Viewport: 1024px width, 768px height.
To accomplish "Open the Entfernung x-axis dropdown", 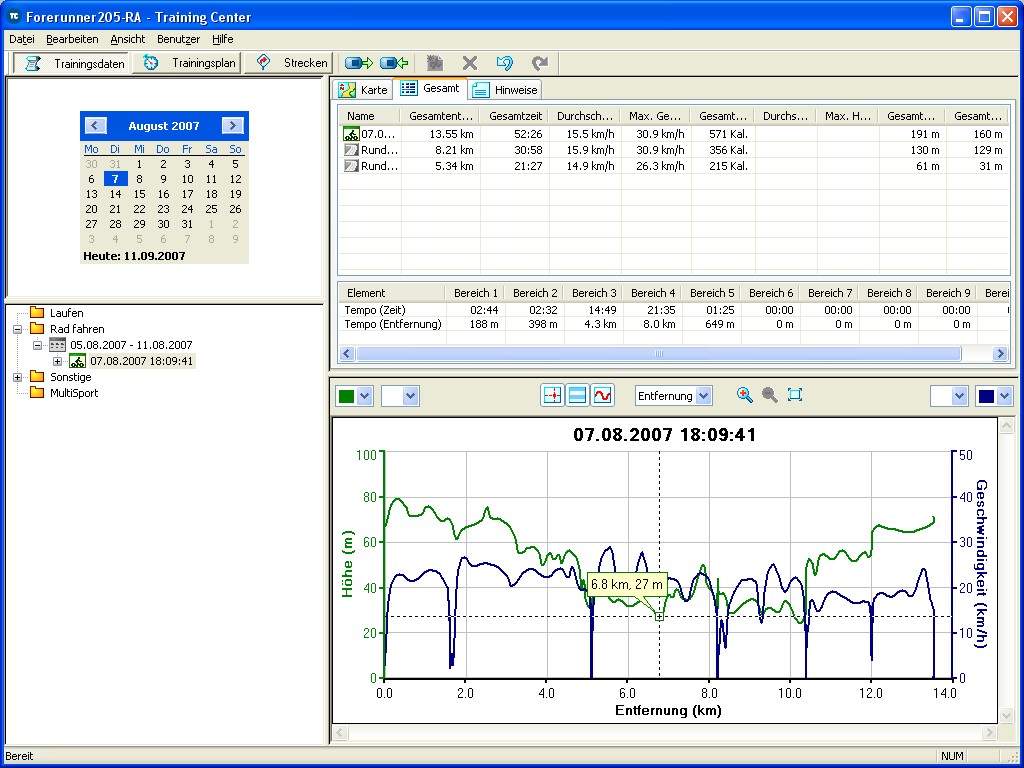I will (703, 396).
